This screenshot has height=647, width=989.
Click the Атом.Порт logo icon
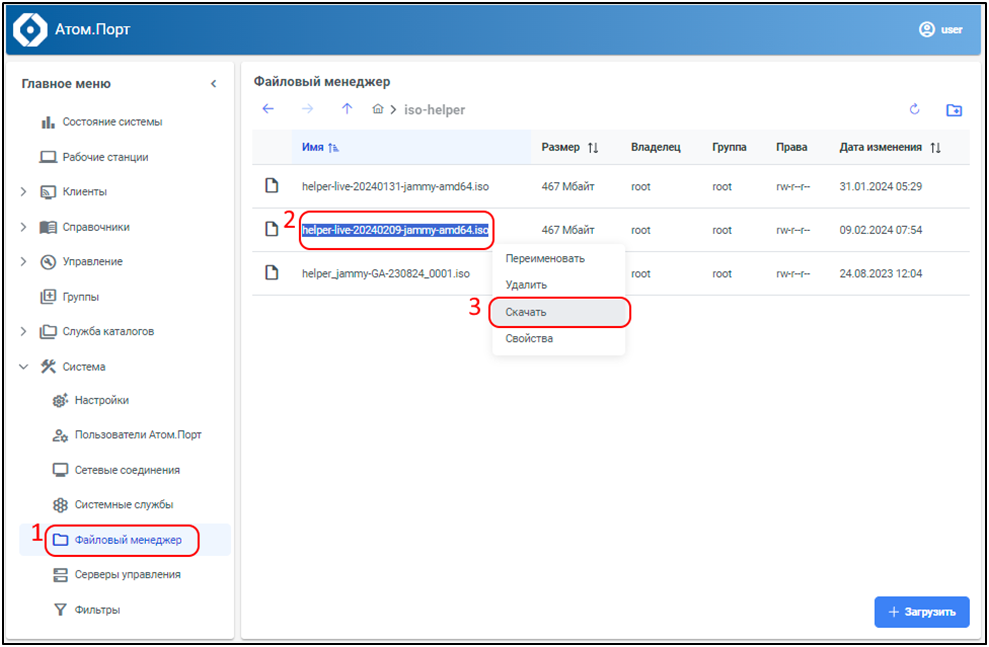(30, 30)
